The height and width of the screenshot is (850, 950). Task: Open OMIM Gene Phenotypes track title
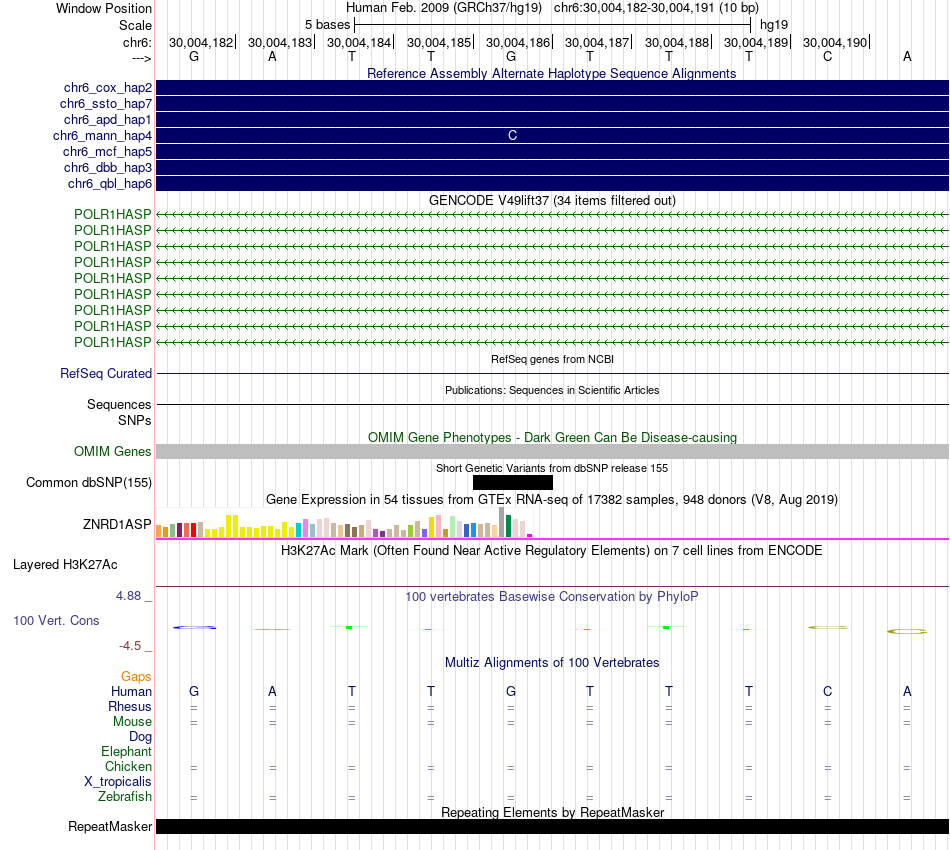(552, 437)
